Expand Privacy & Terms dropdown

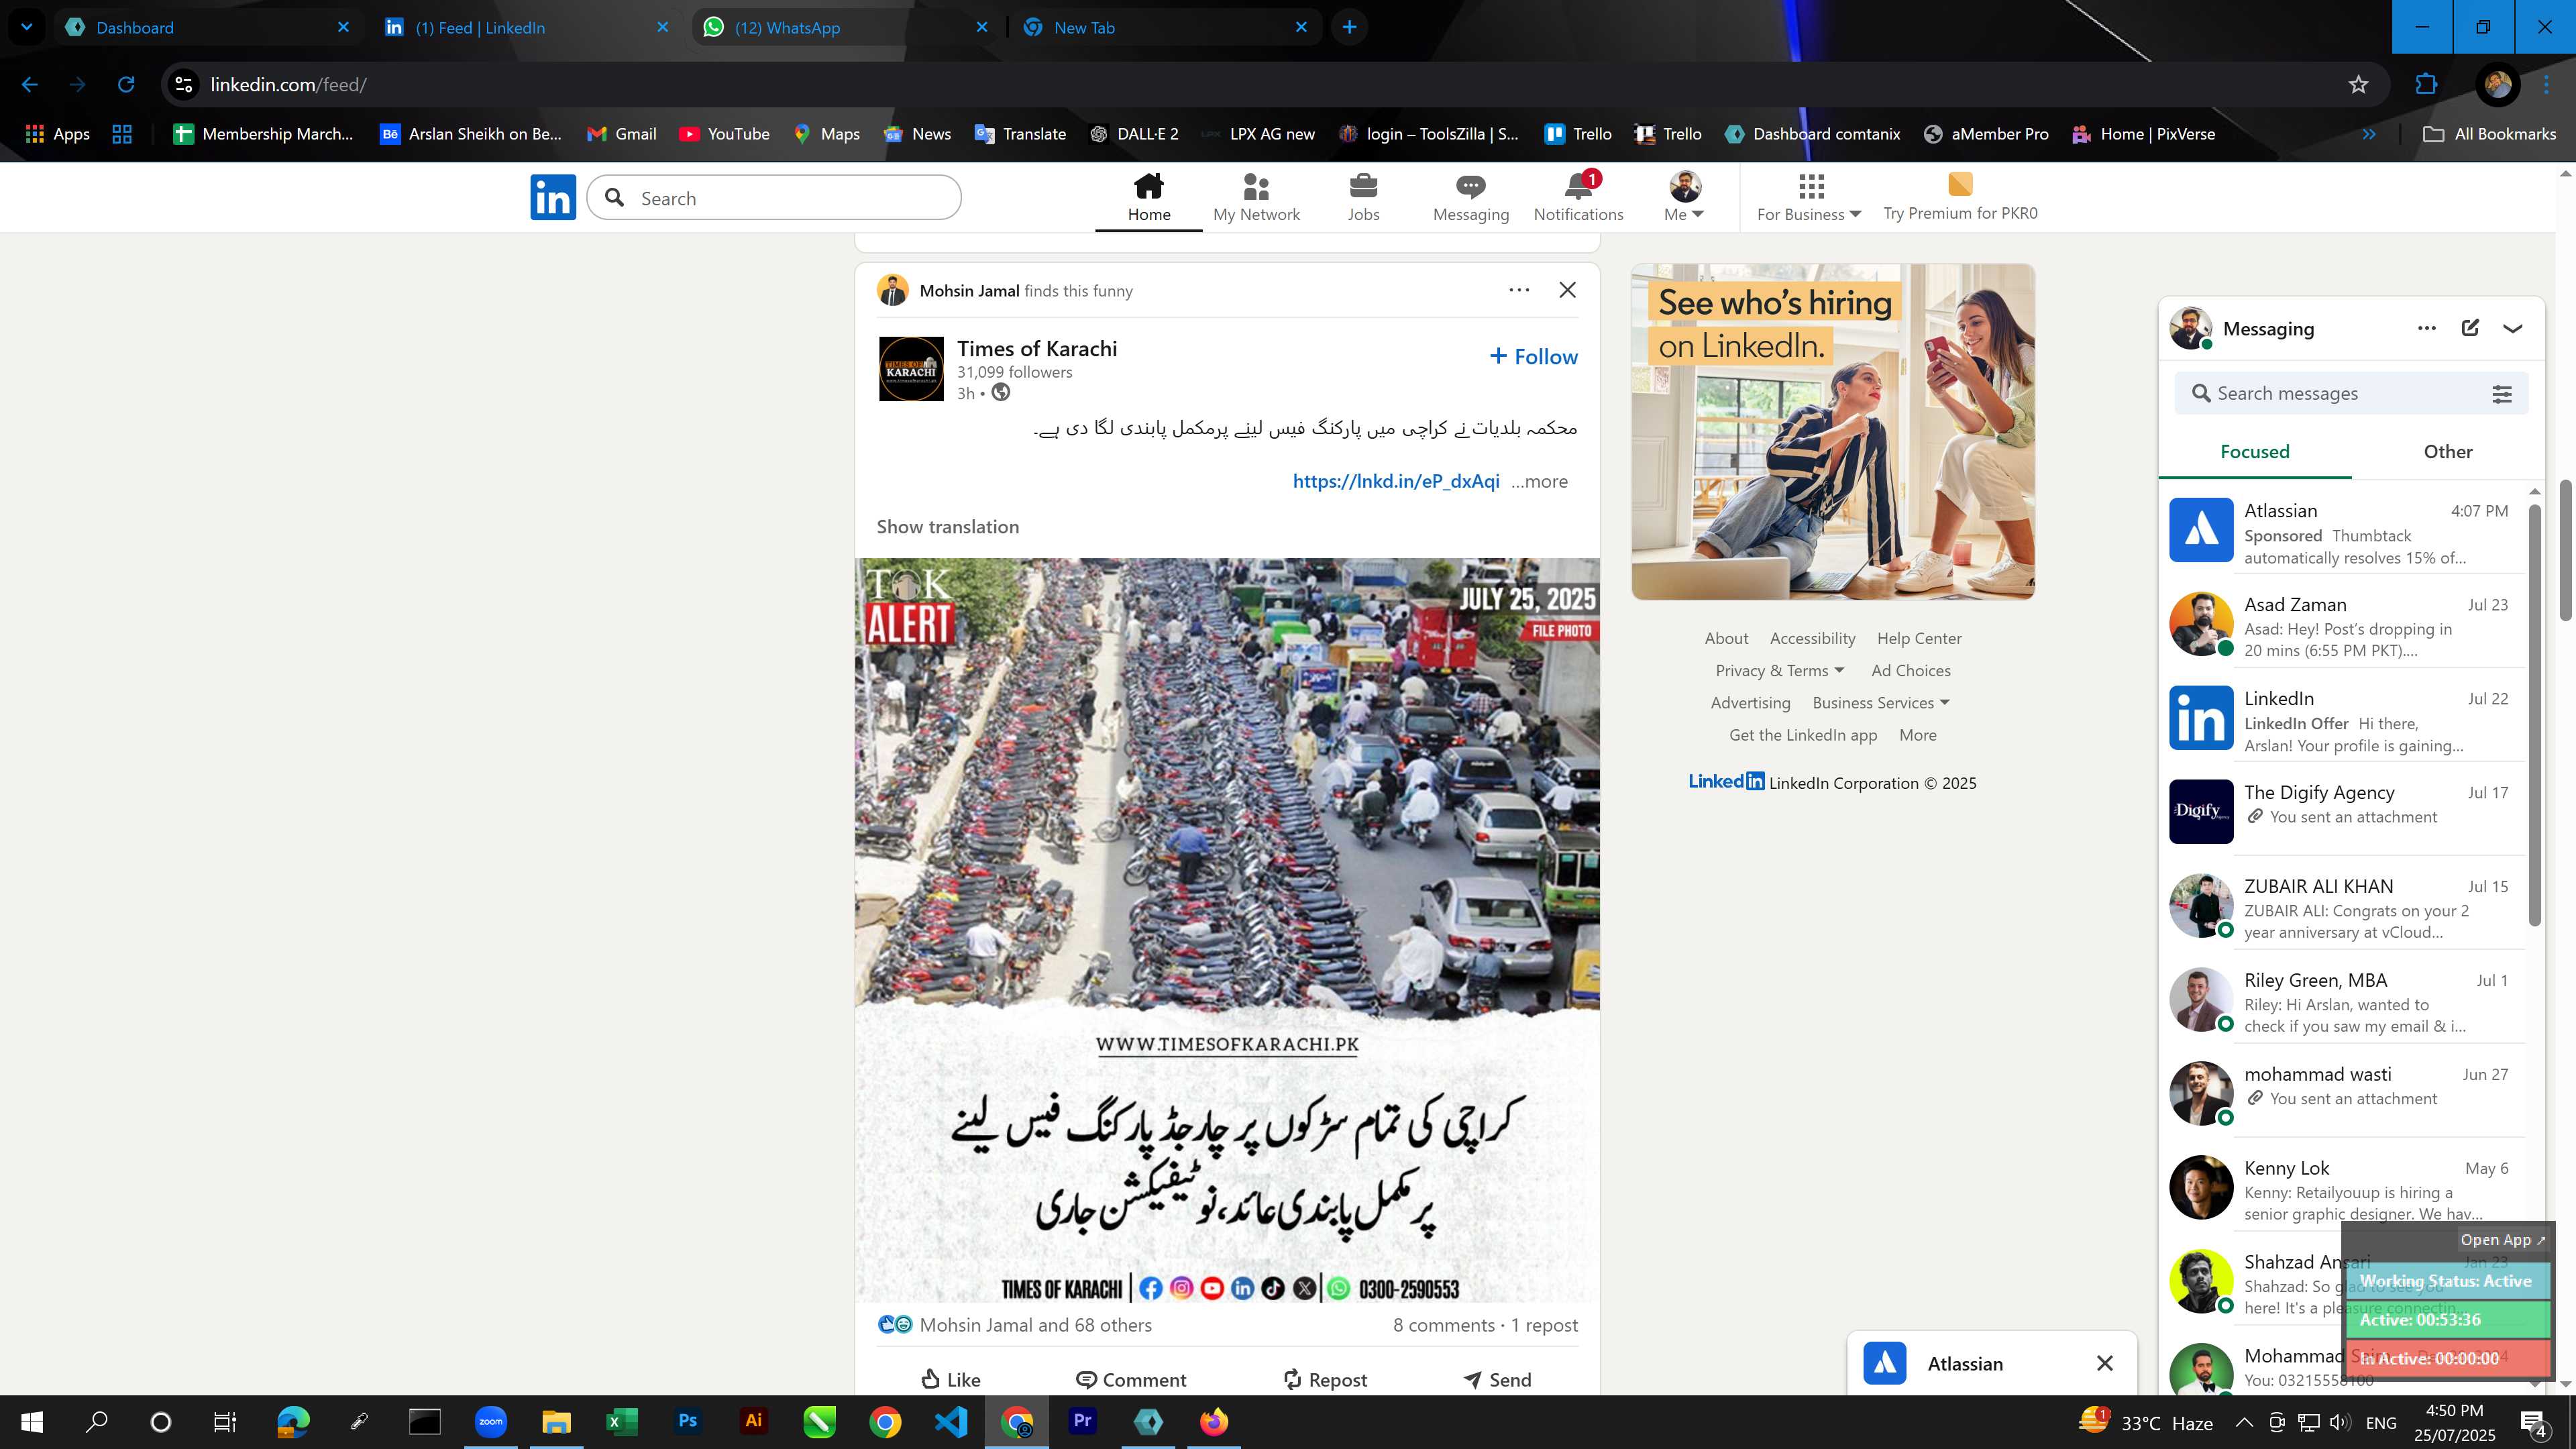1779,670
